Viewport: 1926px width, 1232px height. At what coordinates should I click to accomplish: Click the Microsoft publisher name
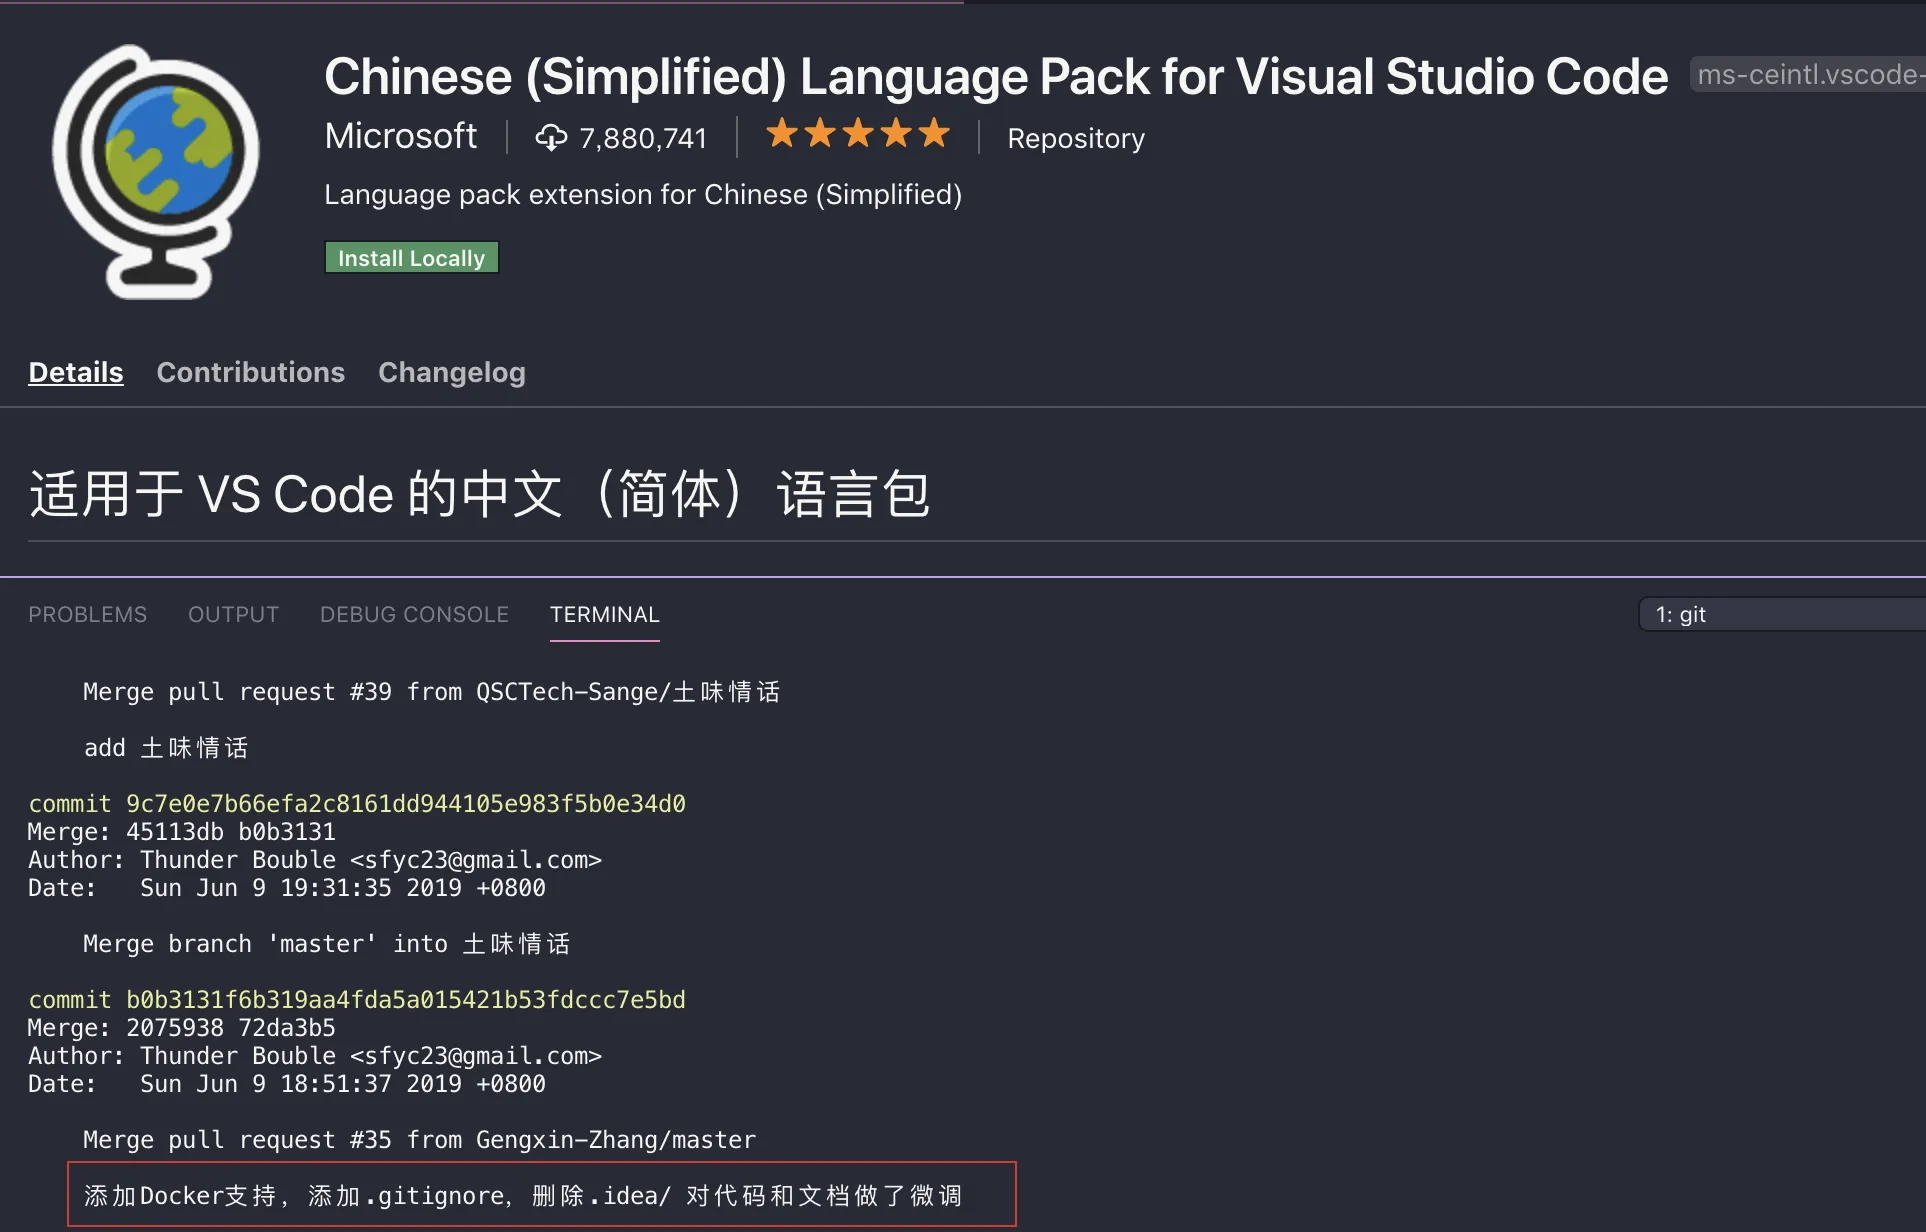(400, 136)
